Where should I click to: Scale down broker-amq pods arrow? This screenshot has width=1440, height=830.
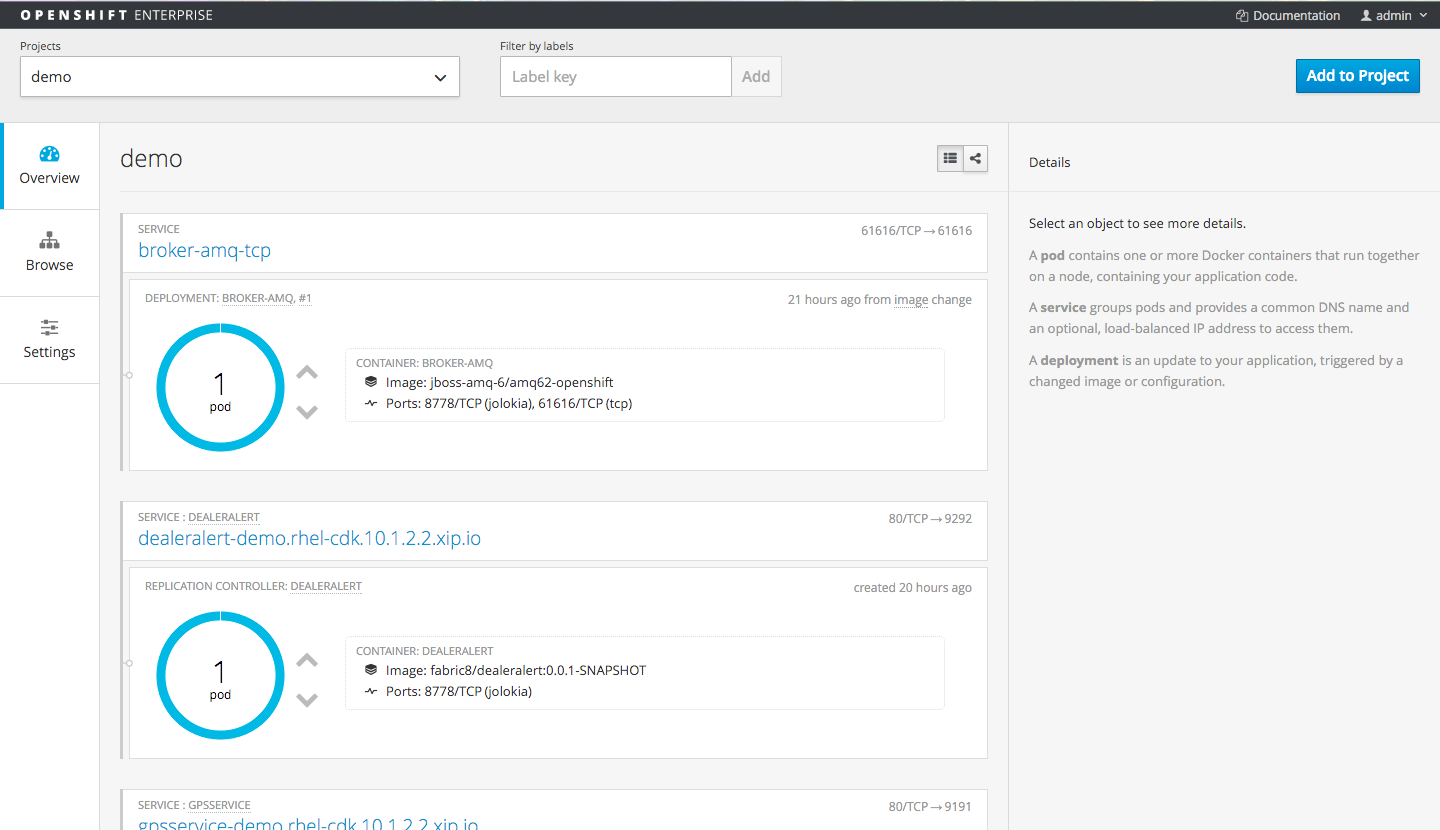click(x=307, y=411)
